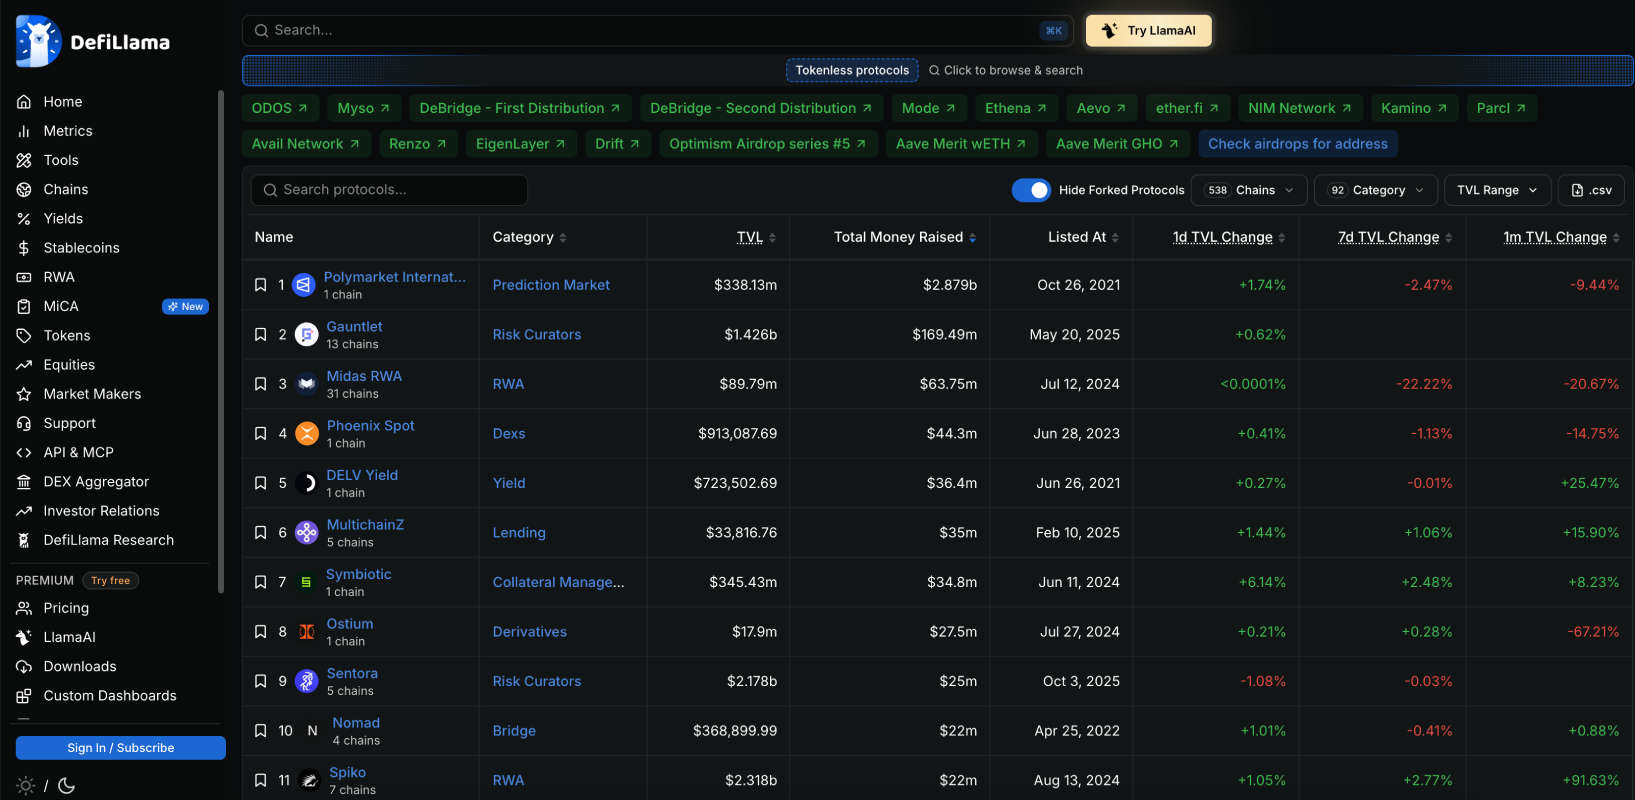This screenshot has height=800, width=1635.
Task: Switch to light theme sun icon
Action: pyautogui.click(x=26, y=786)
